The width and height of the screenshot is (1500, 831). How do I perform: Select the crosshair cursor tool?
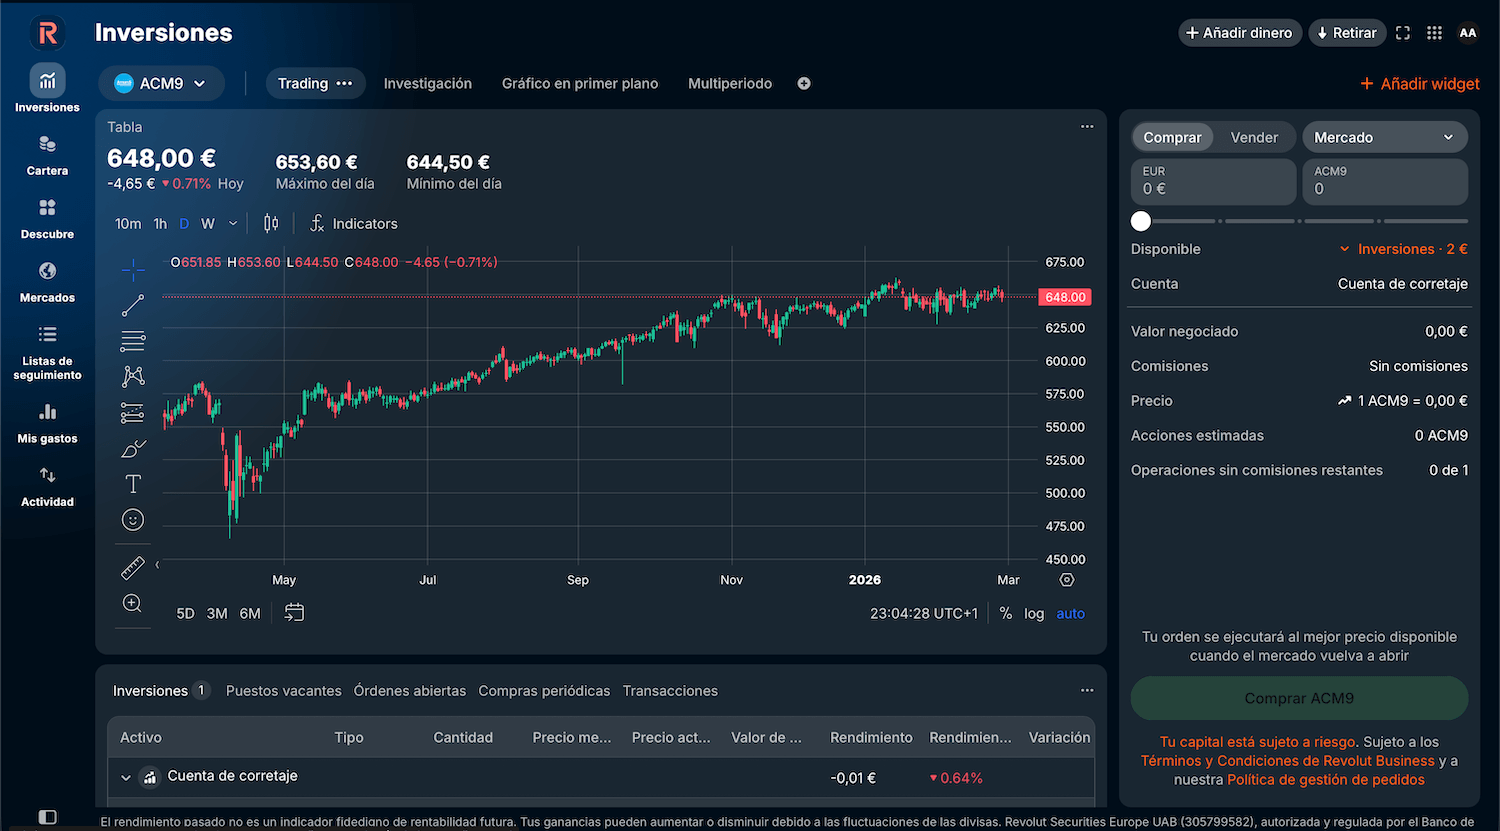click(133, 269)
